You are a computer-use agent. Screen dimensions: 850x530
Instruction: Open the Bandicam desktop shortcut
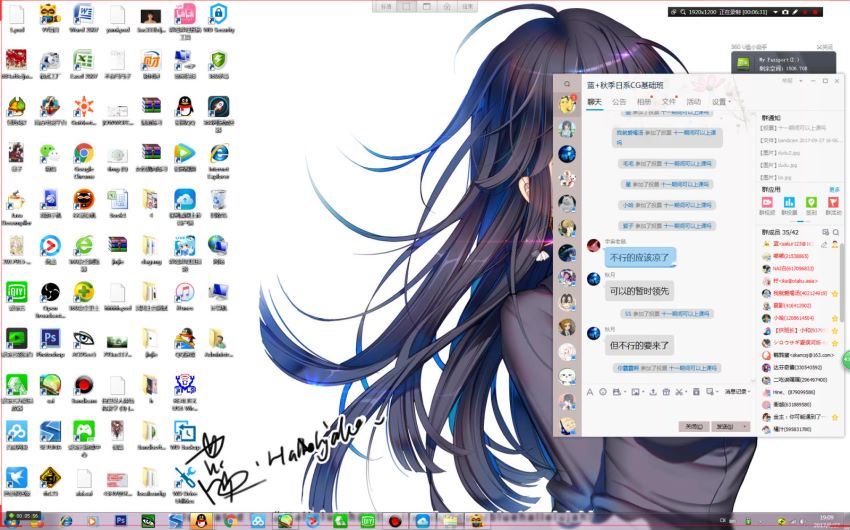click(x=83, y=389)
